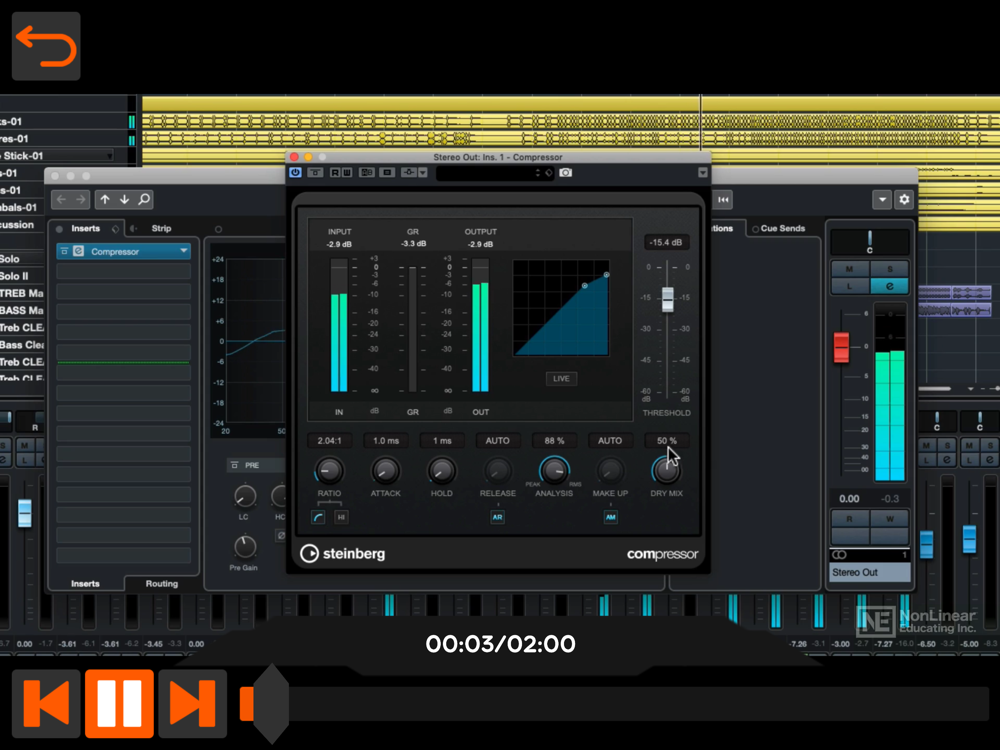Click the Pre Gain knob
The width and height of the screenshot is (1000, 750).
(244, 547)
